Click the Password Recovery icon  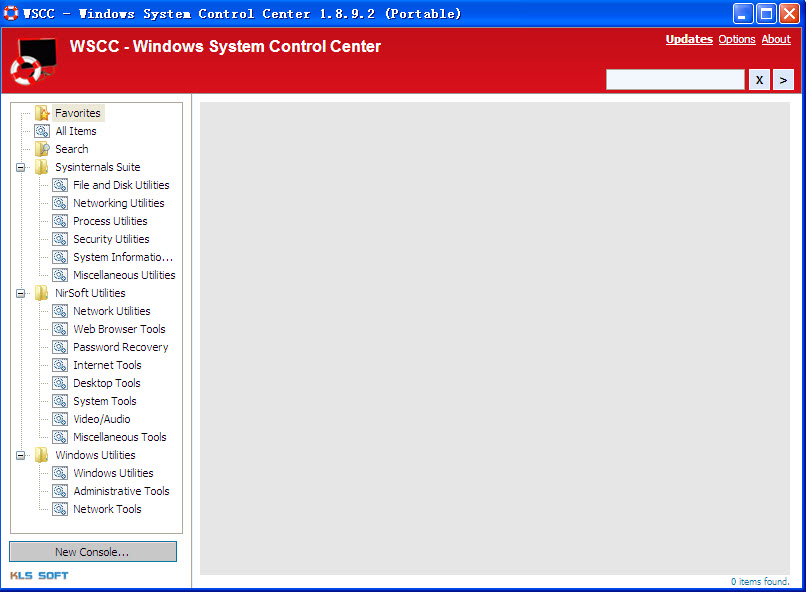click(x=60, y=347)
